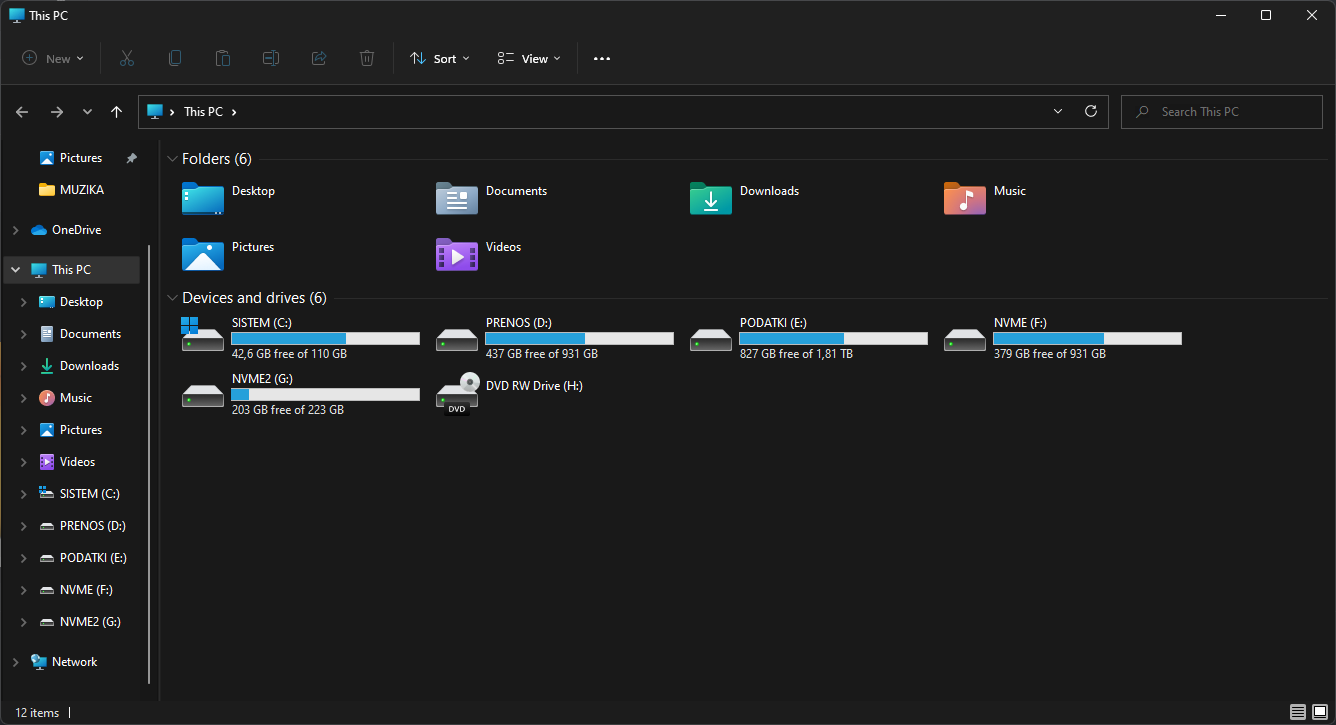Open the Sort dropdown menu
Viewport: 1336px width, 725px height.
(440, 59)
